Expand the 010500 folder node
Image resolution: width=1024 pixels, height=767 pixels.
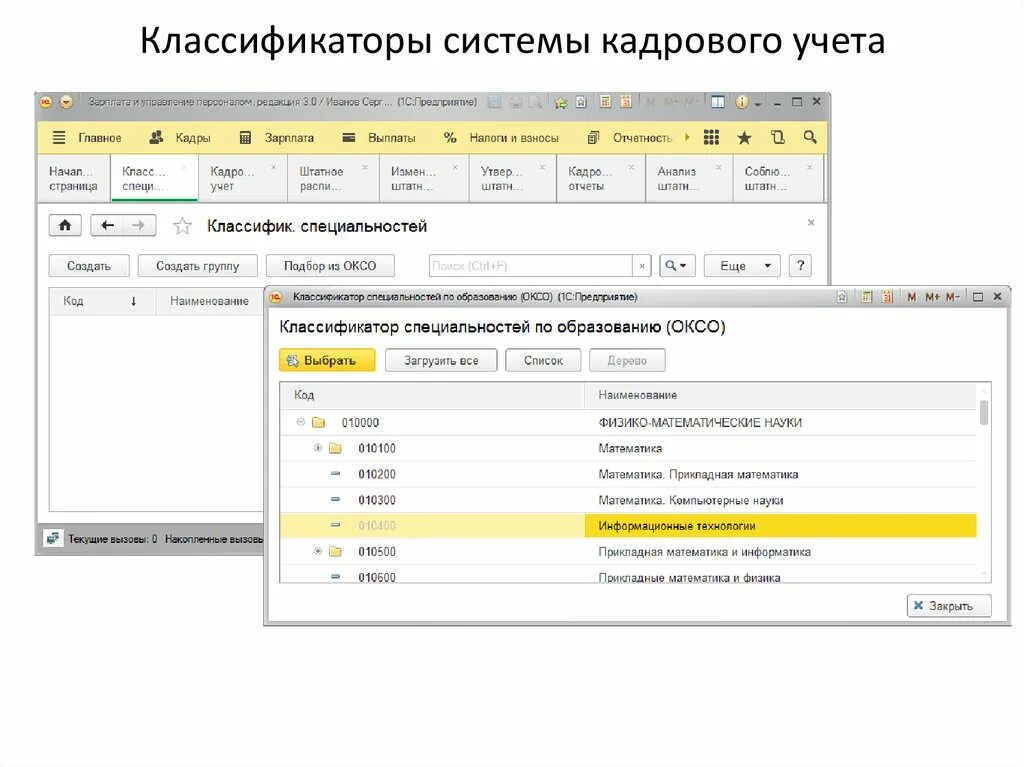317,551
